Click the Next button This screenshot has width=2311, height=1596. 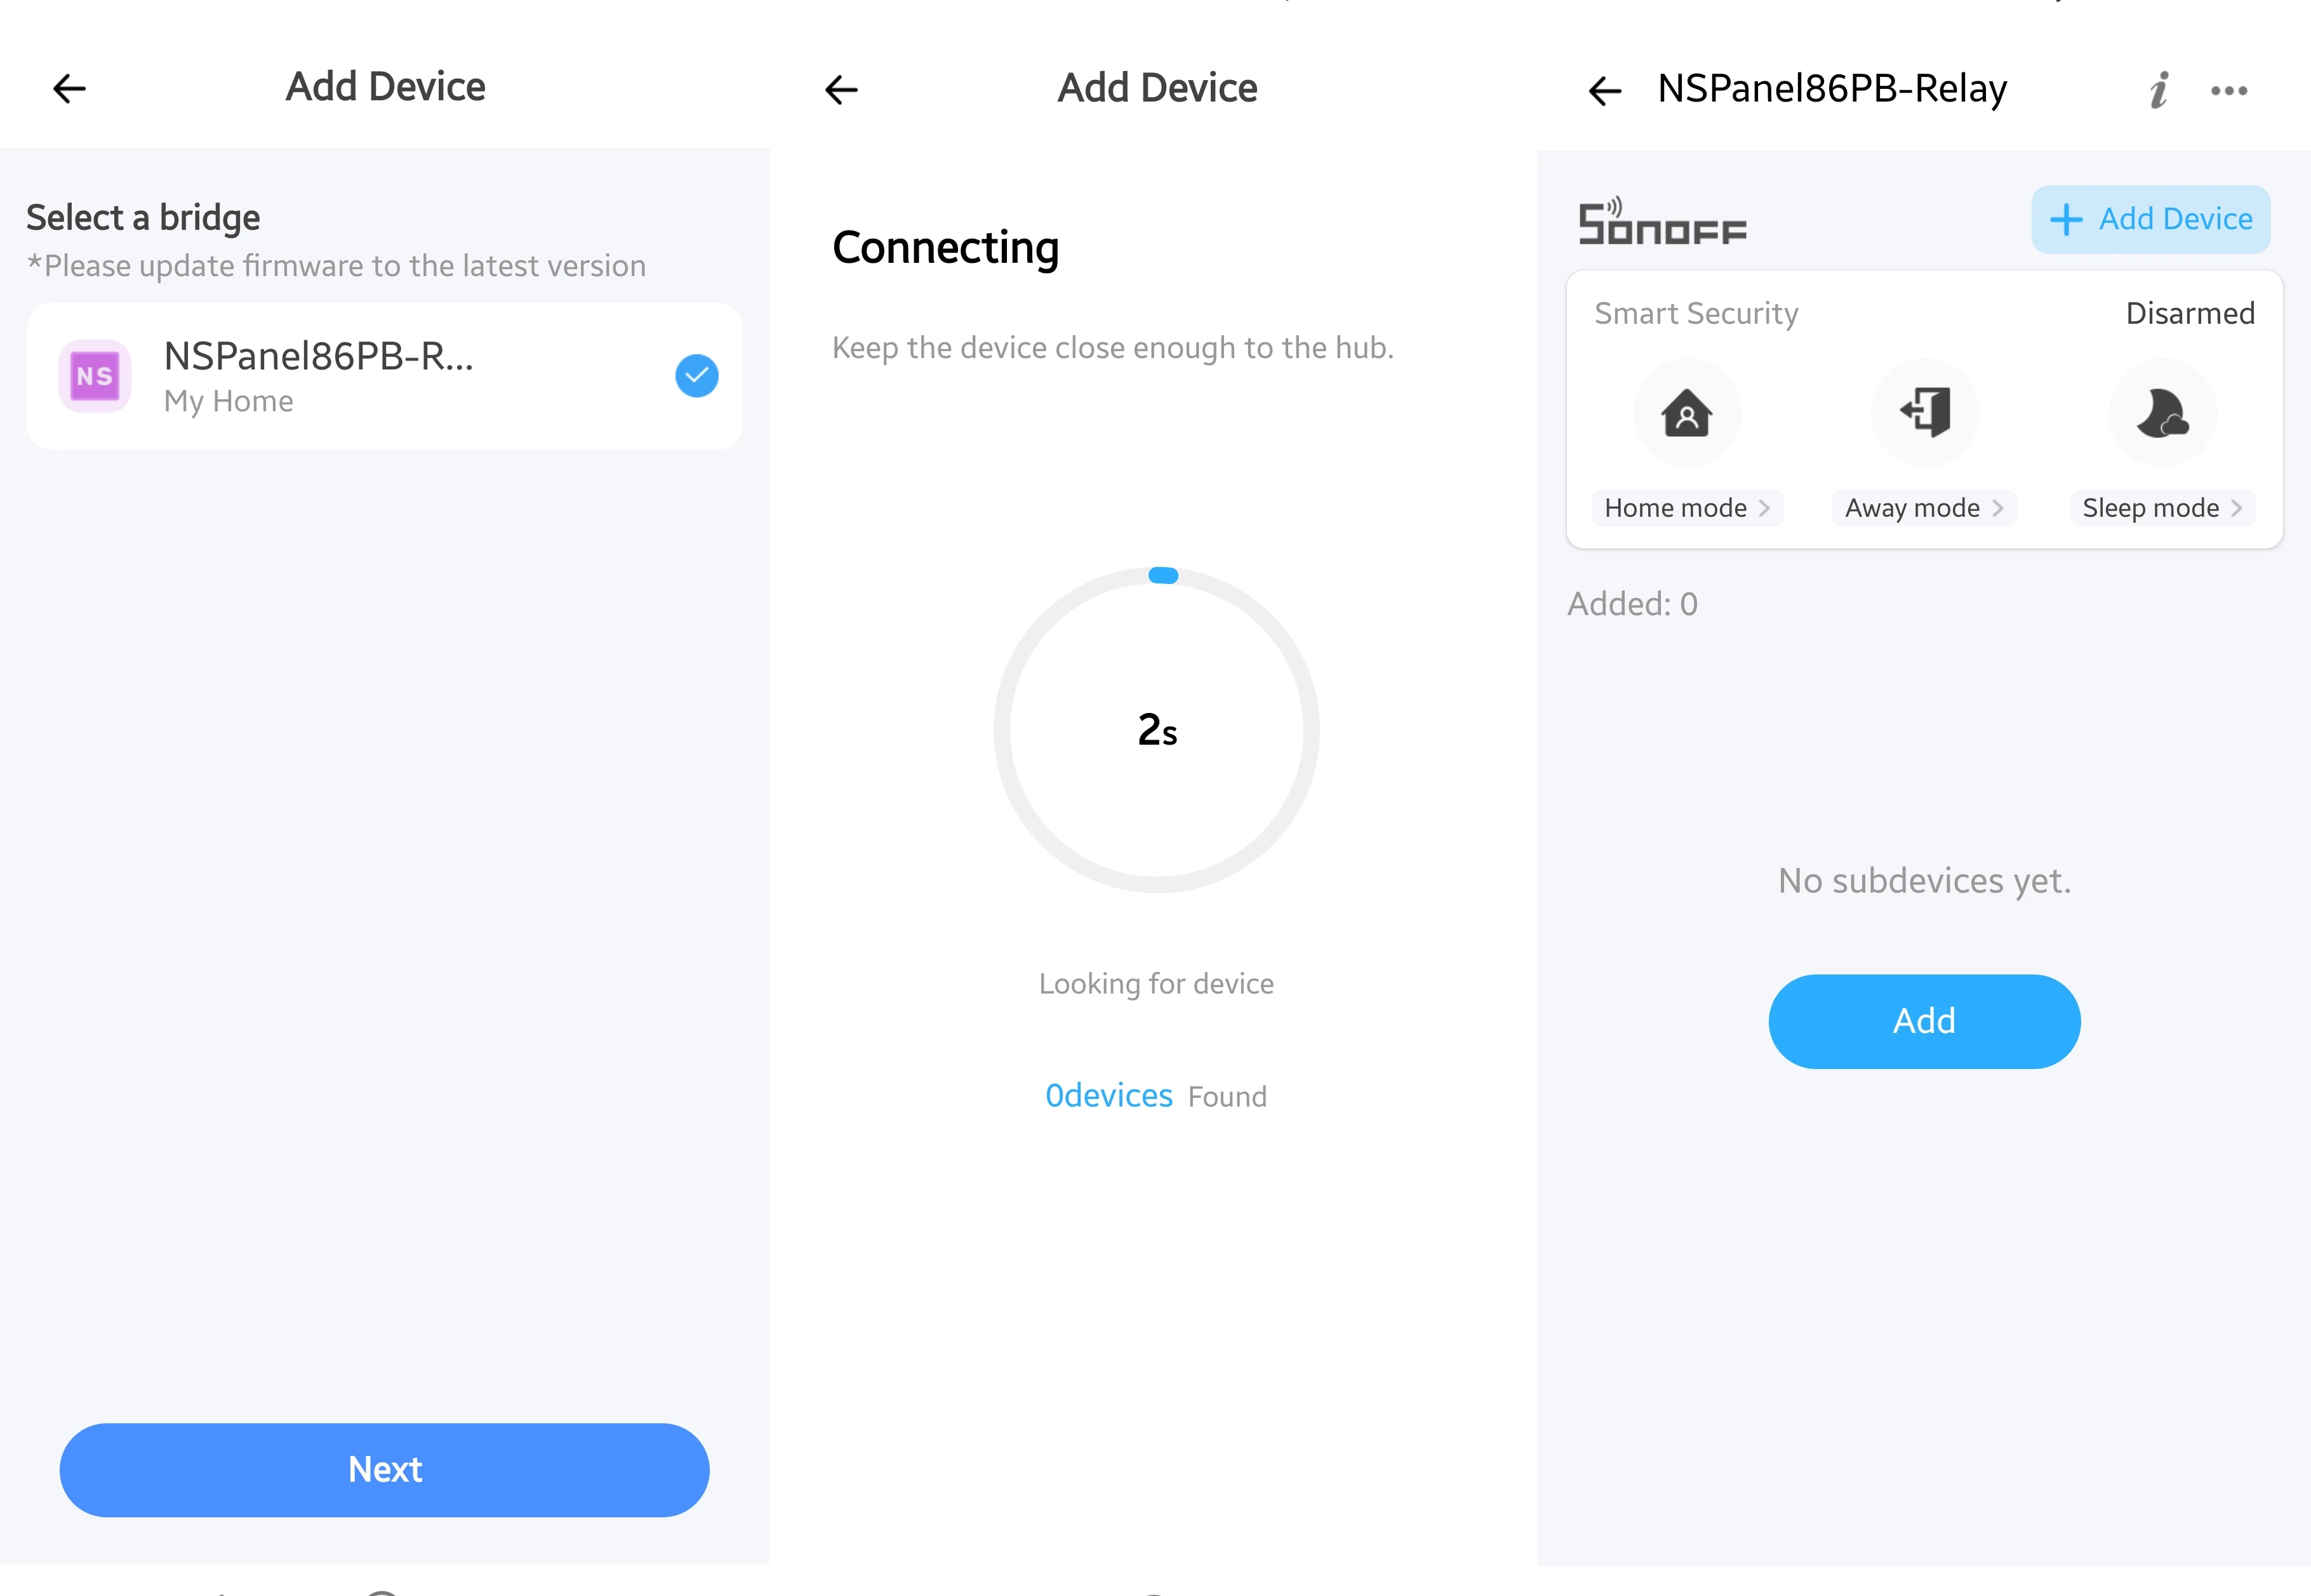click(x=385, y=1470)
